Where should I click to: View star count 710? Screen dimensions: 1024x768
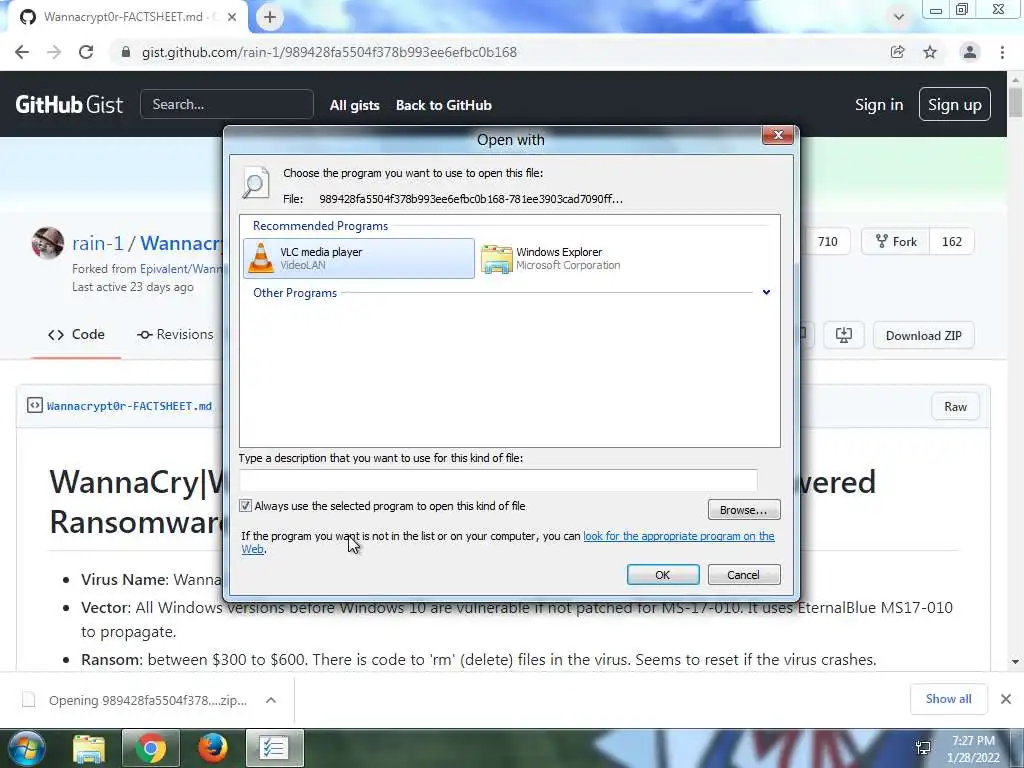pos(827,242)
